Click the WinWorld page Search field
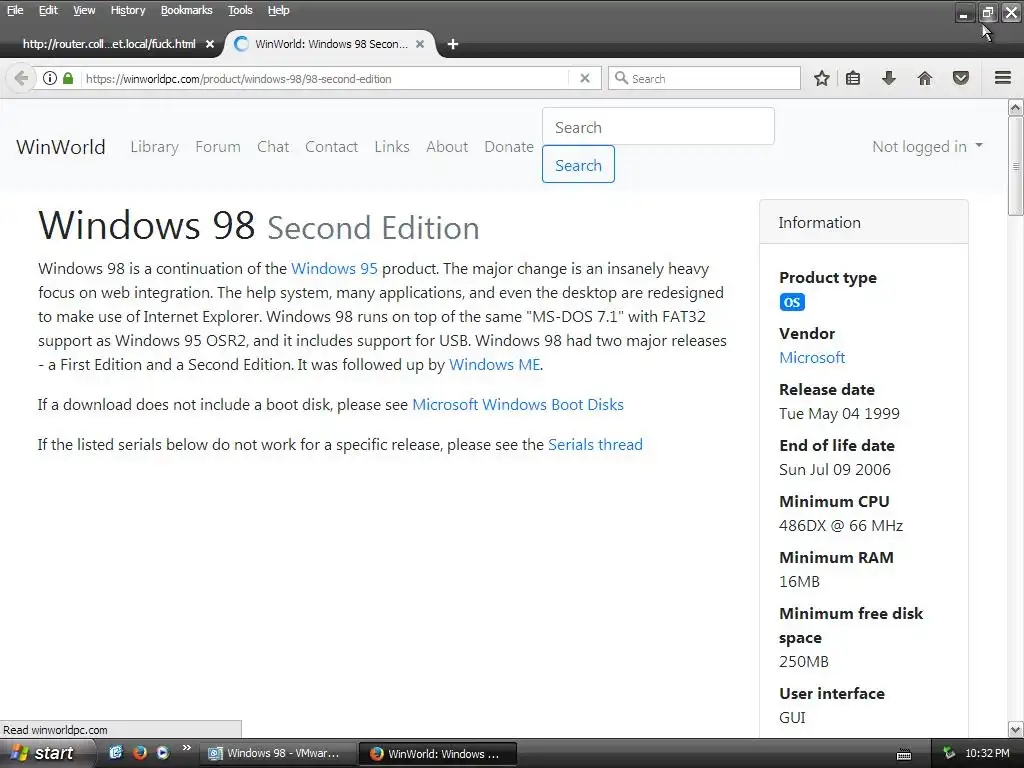Viewport: 1024px width, 768px height. (658, 127)
